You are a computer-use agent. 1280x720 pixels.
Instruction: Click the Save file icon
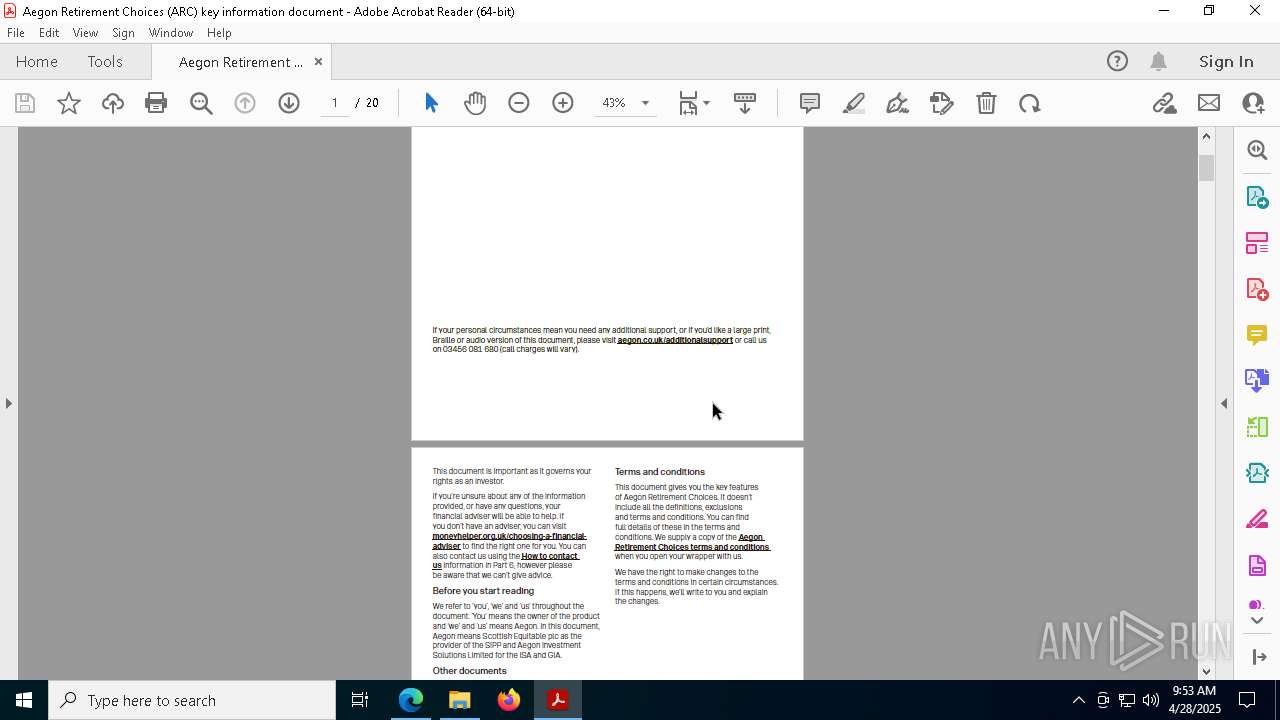pos(25,103)
